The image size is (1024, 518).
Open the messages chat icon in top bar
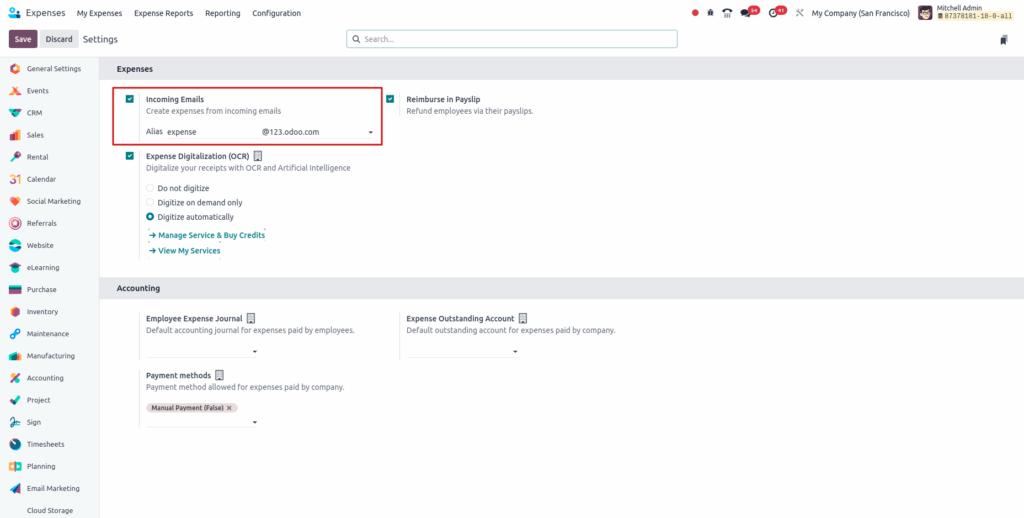(746, 13)
